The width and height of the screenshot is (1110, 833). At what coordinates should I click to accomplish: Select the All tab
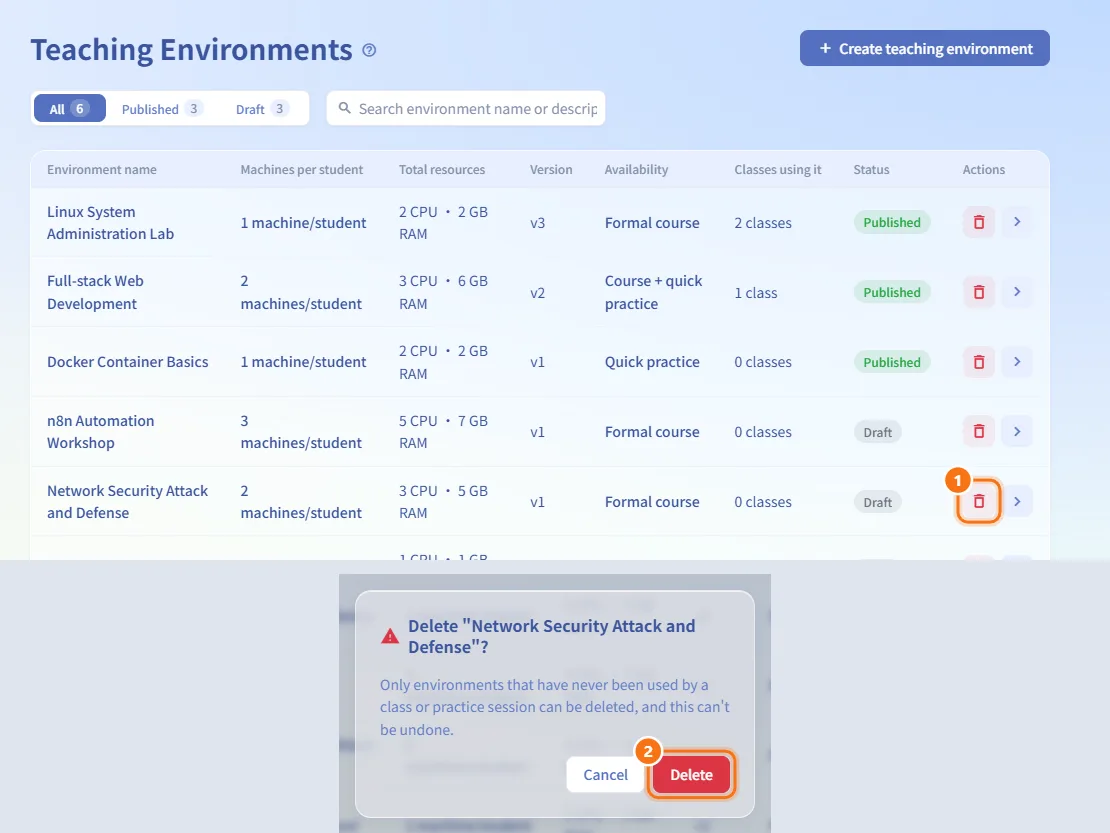tap(69, 108)
